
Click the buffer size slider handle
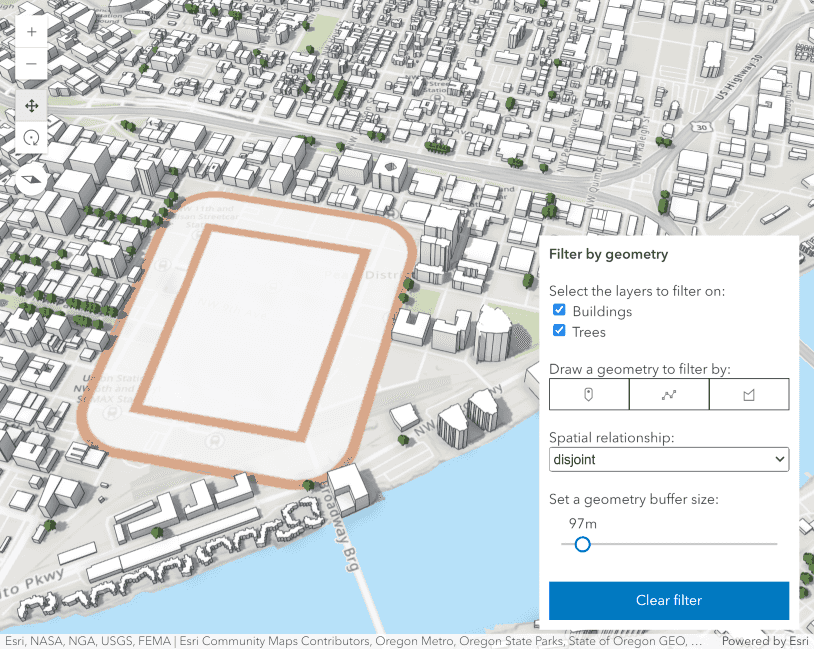click(x=583, y=544)
